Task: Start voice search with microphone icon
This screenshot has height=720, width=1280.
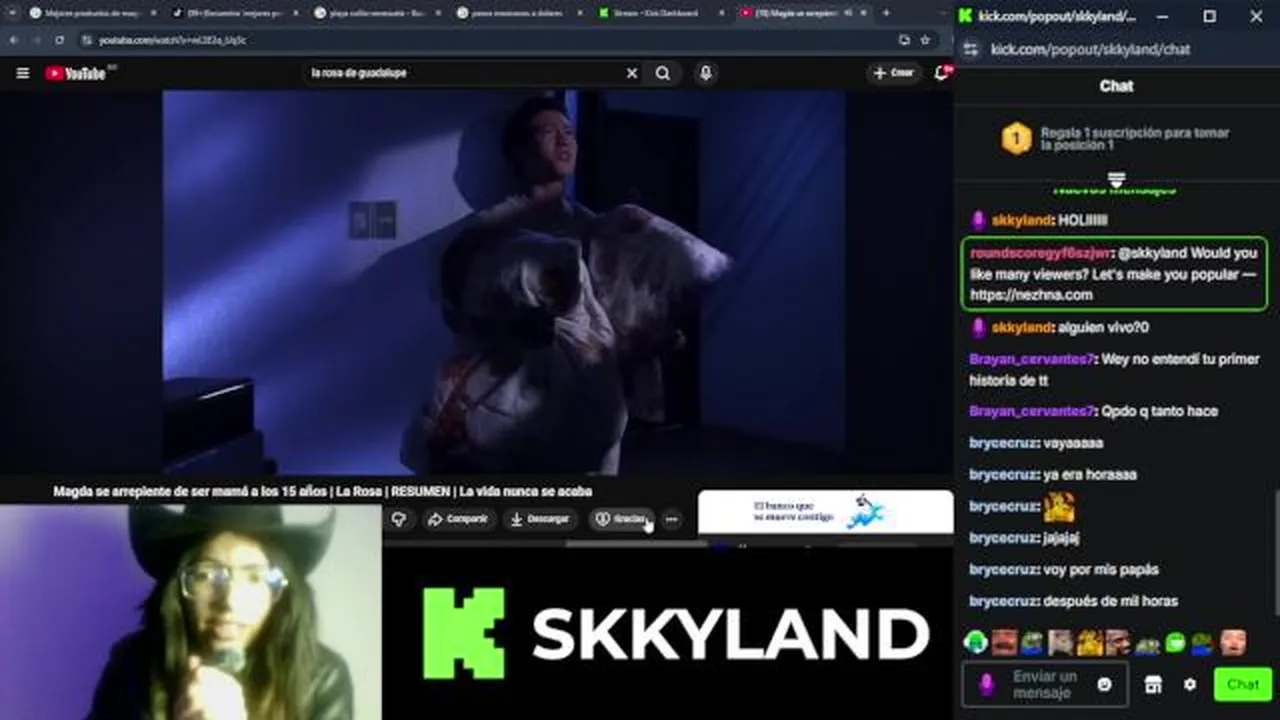Action: point(706,73)
